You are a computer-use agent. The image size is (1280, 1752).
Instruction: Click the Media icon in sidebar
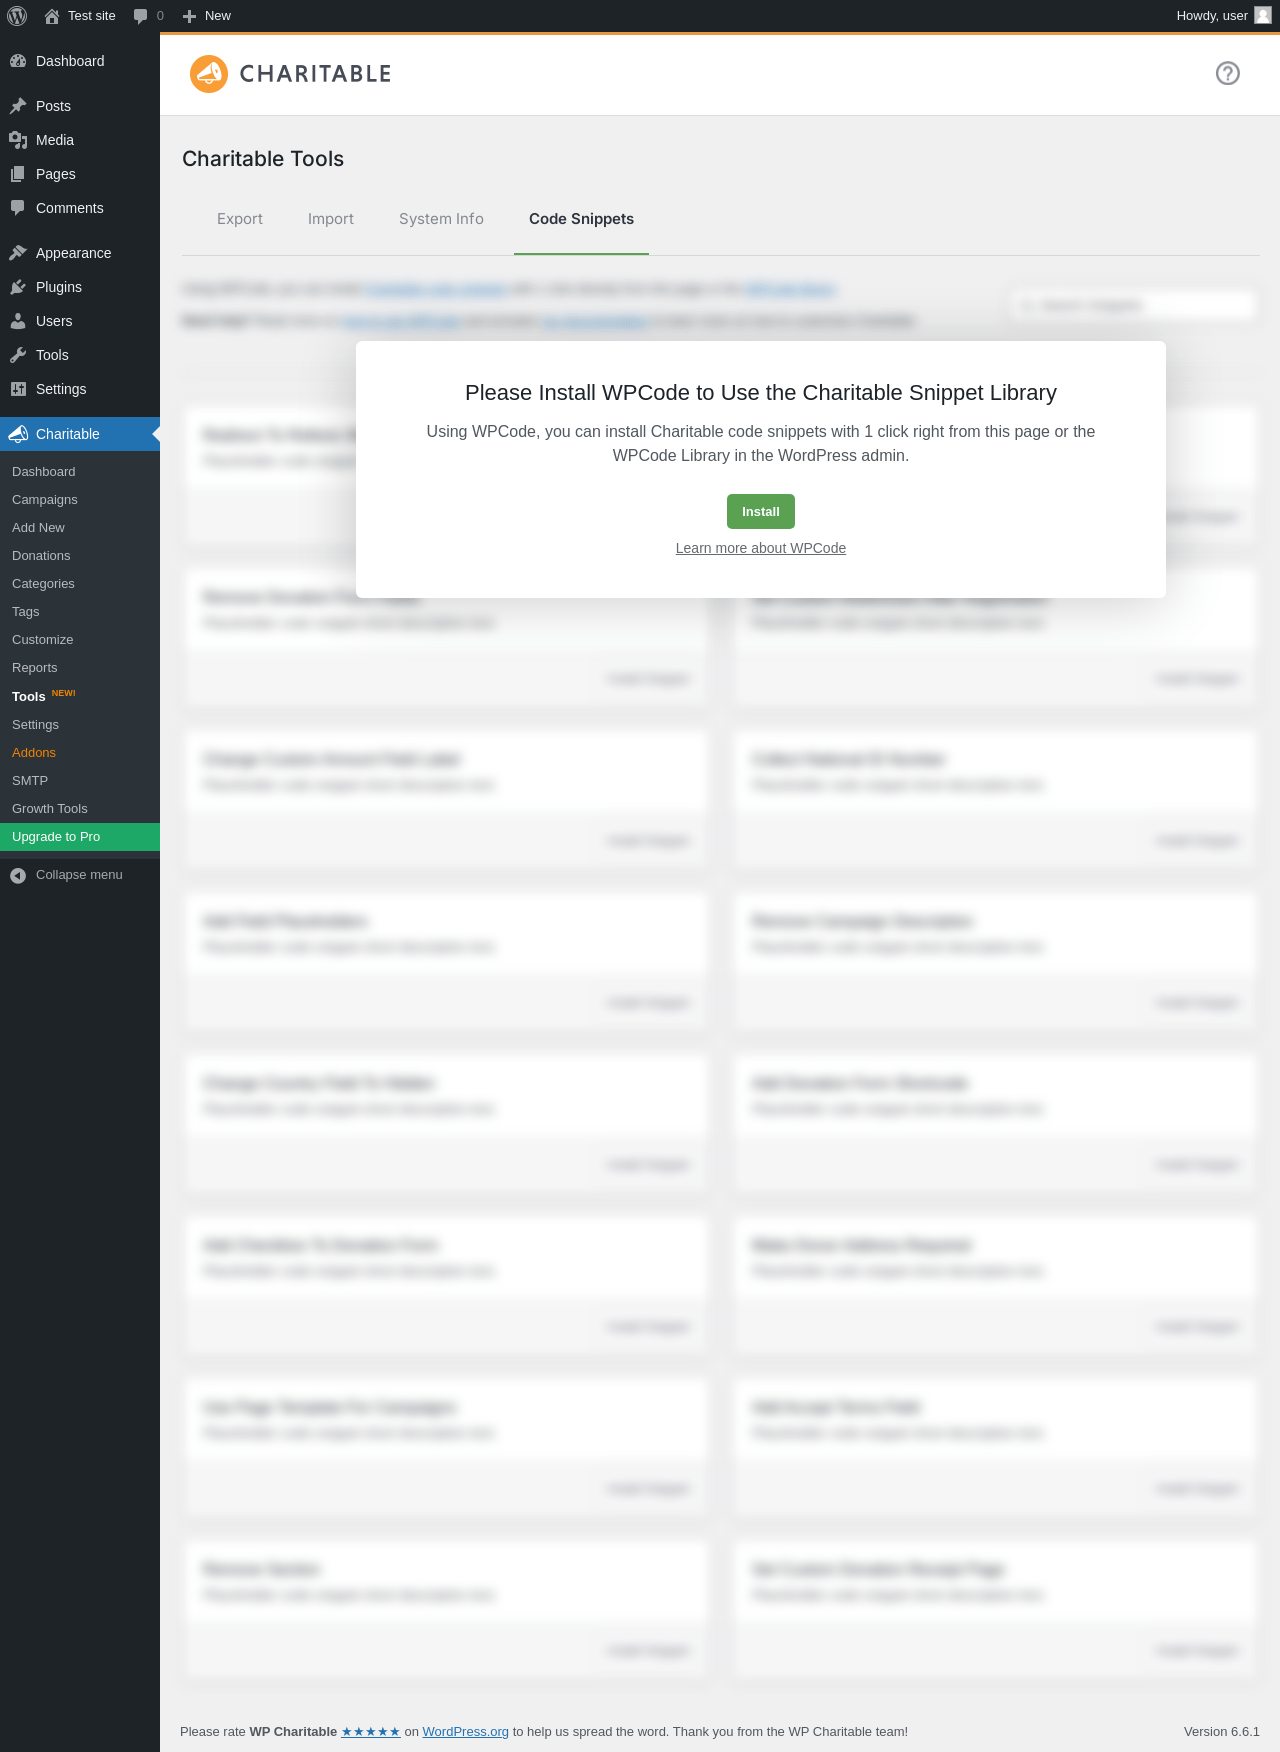click(x=18, y=140)
